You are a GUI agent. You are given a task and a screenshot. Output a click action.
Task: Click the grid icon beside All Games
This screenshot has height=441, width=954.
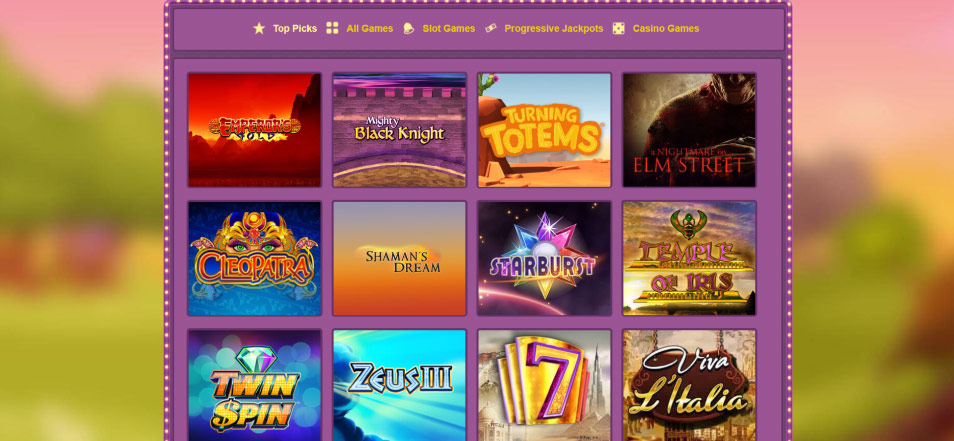(332, 28)
